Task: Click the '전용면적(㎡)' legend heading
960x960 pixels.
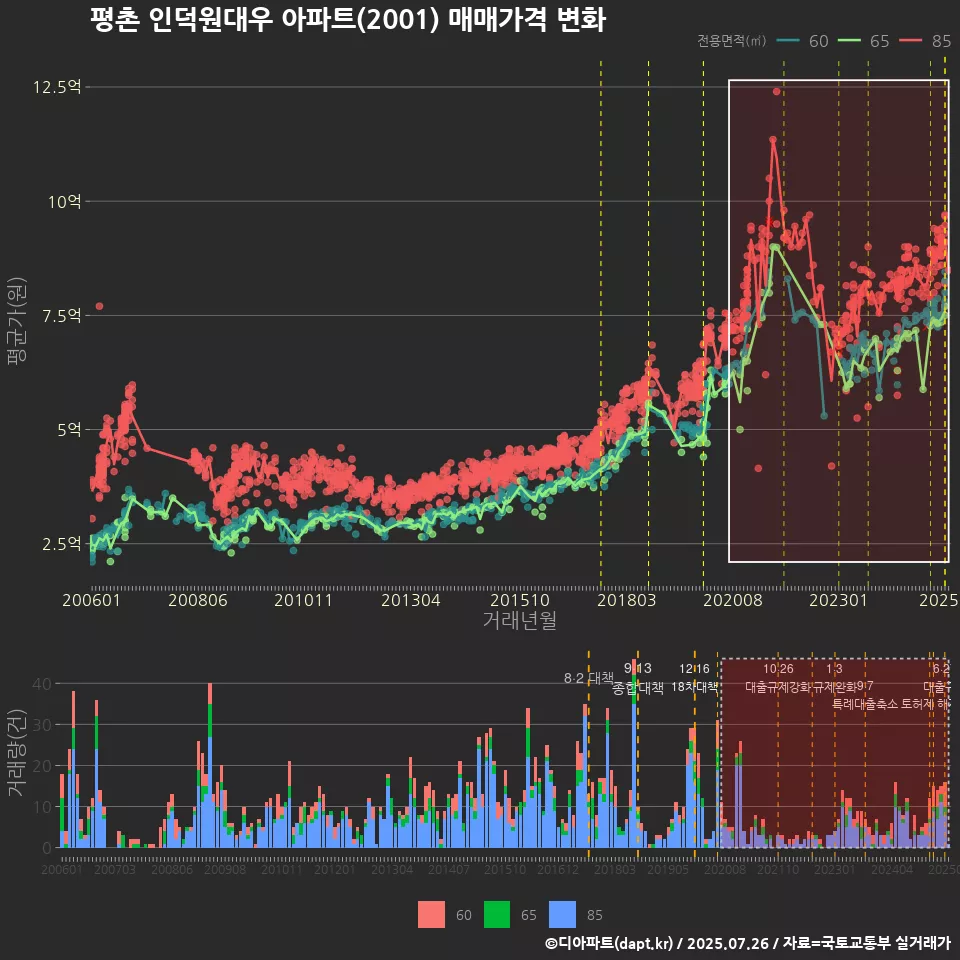Action: 732,41
